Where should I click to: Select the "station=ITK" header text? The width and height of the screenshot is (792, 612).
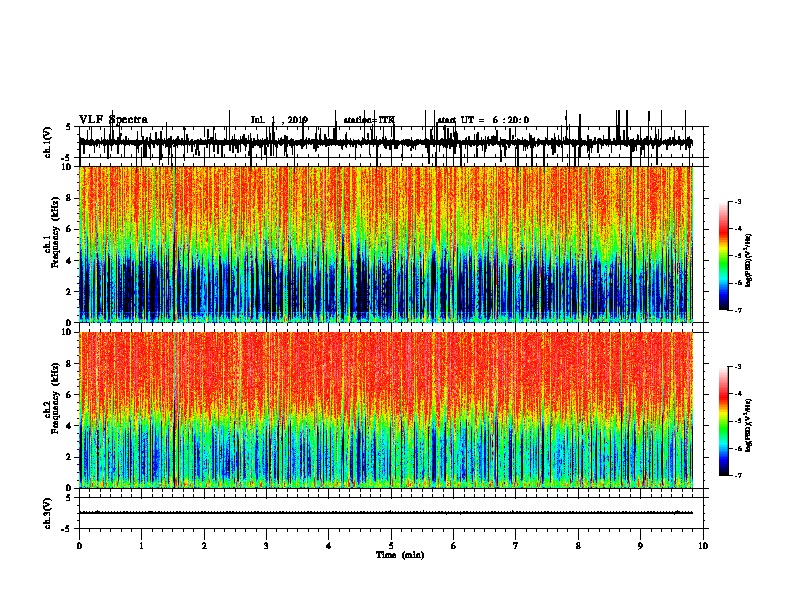click(369, 120)
